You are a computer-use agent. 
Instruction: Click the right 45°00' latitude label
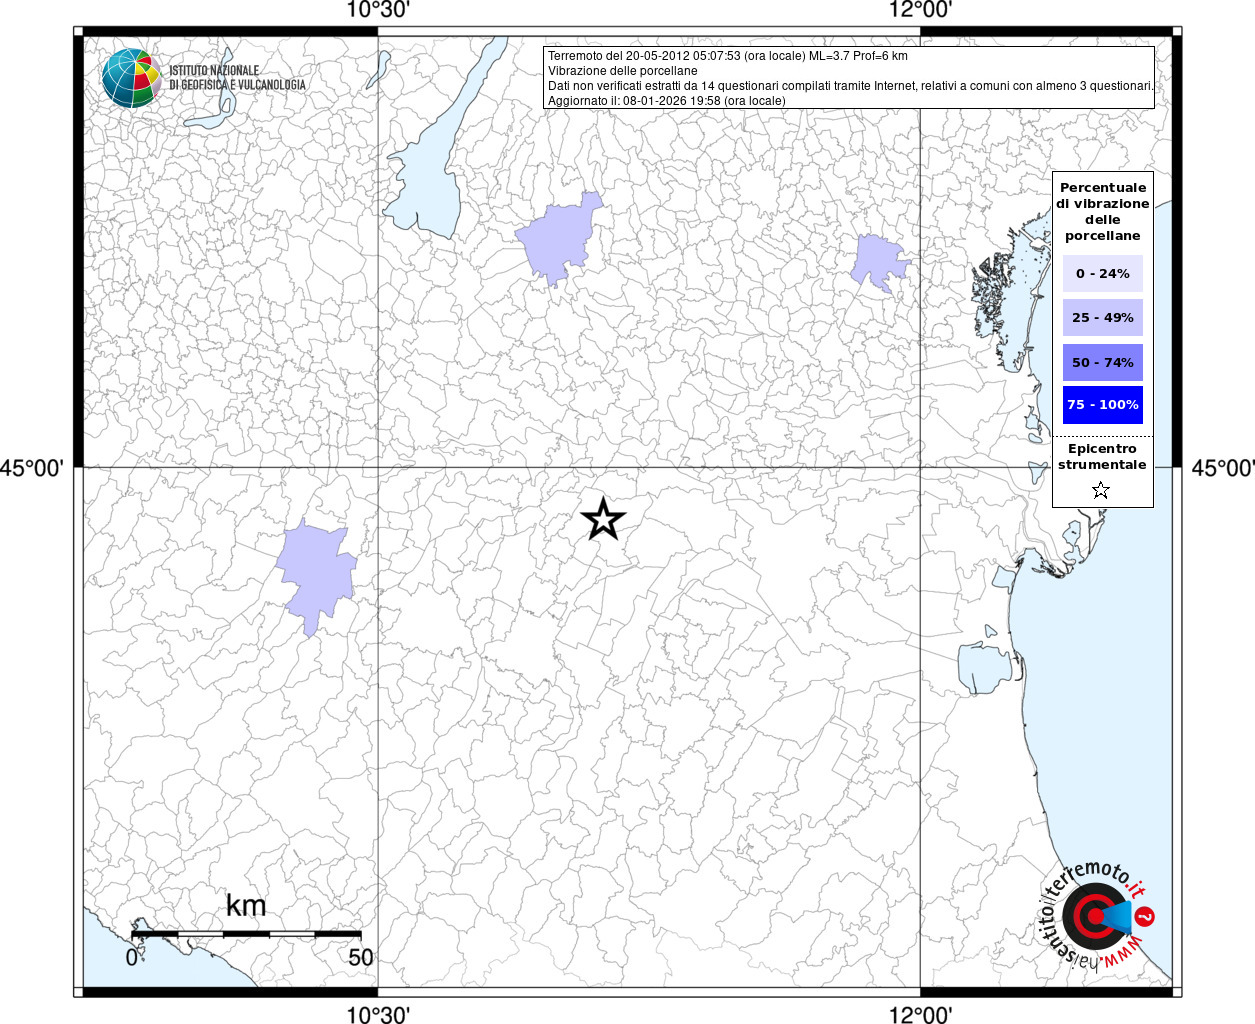1223,468
